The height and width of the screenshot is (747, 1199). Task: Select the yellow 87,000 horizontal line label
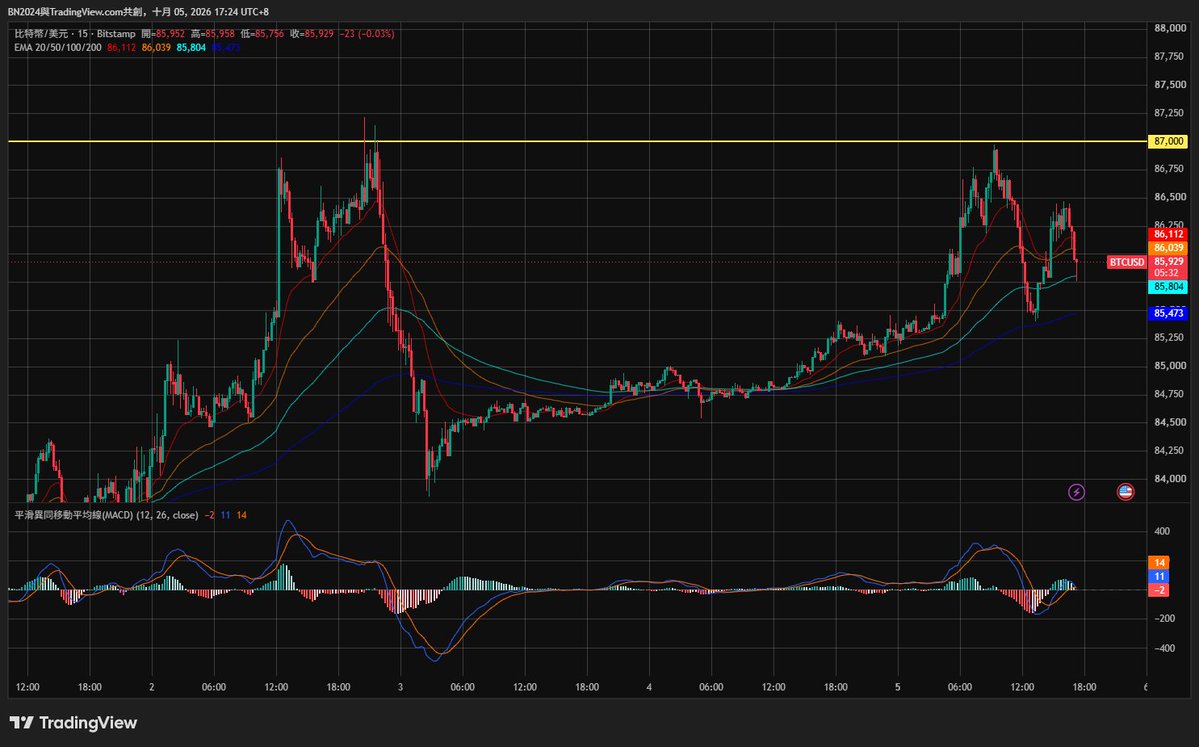coord(1168,141)
